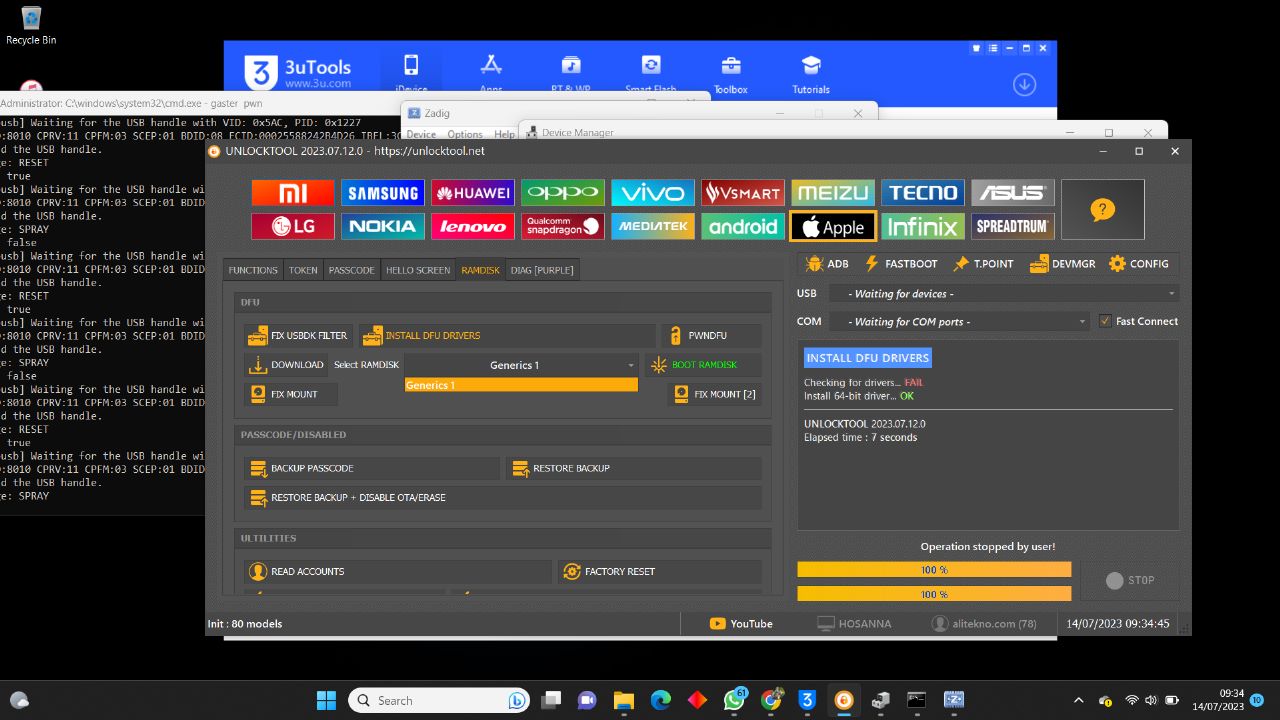Click the first 100 % progress bar

point(934,570)
